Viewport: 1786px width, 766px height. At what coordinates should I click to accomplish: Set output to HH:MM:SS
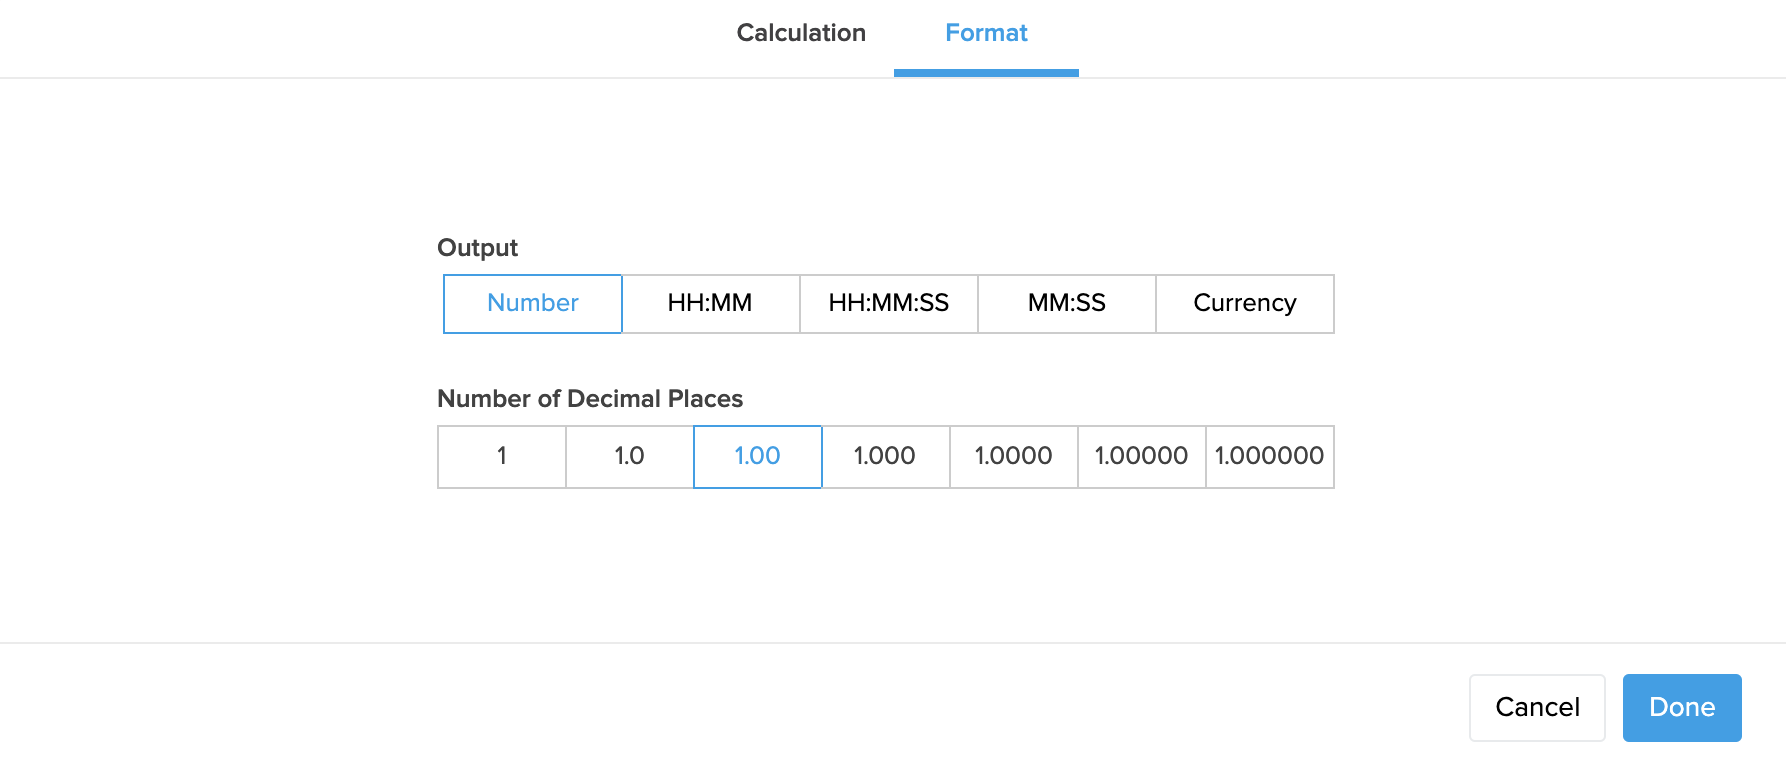click(888, 304)
